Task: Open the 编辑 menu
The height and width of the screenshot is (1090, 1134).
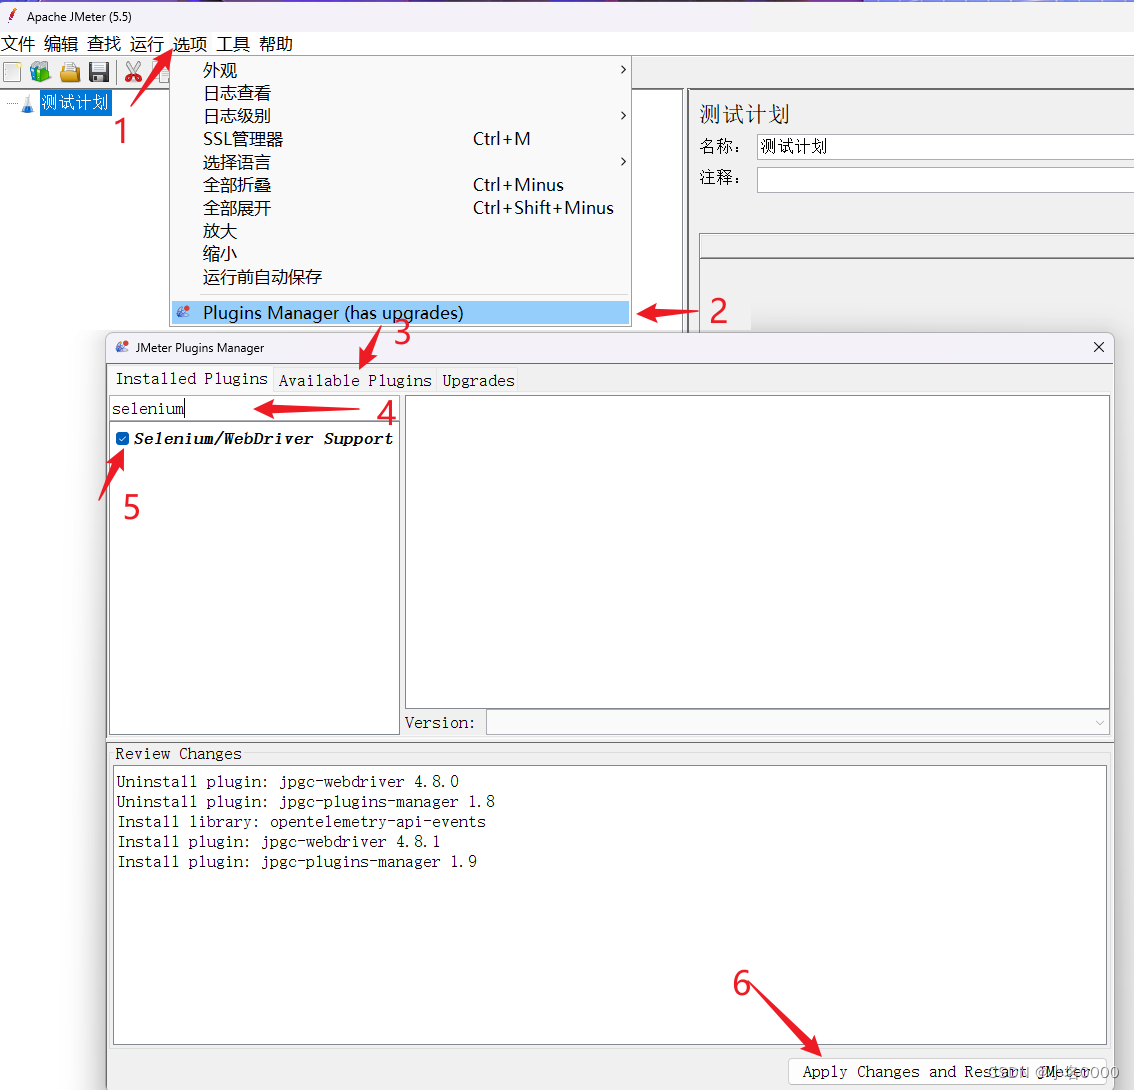Action: pyautogui.click(x=61, y=44)
